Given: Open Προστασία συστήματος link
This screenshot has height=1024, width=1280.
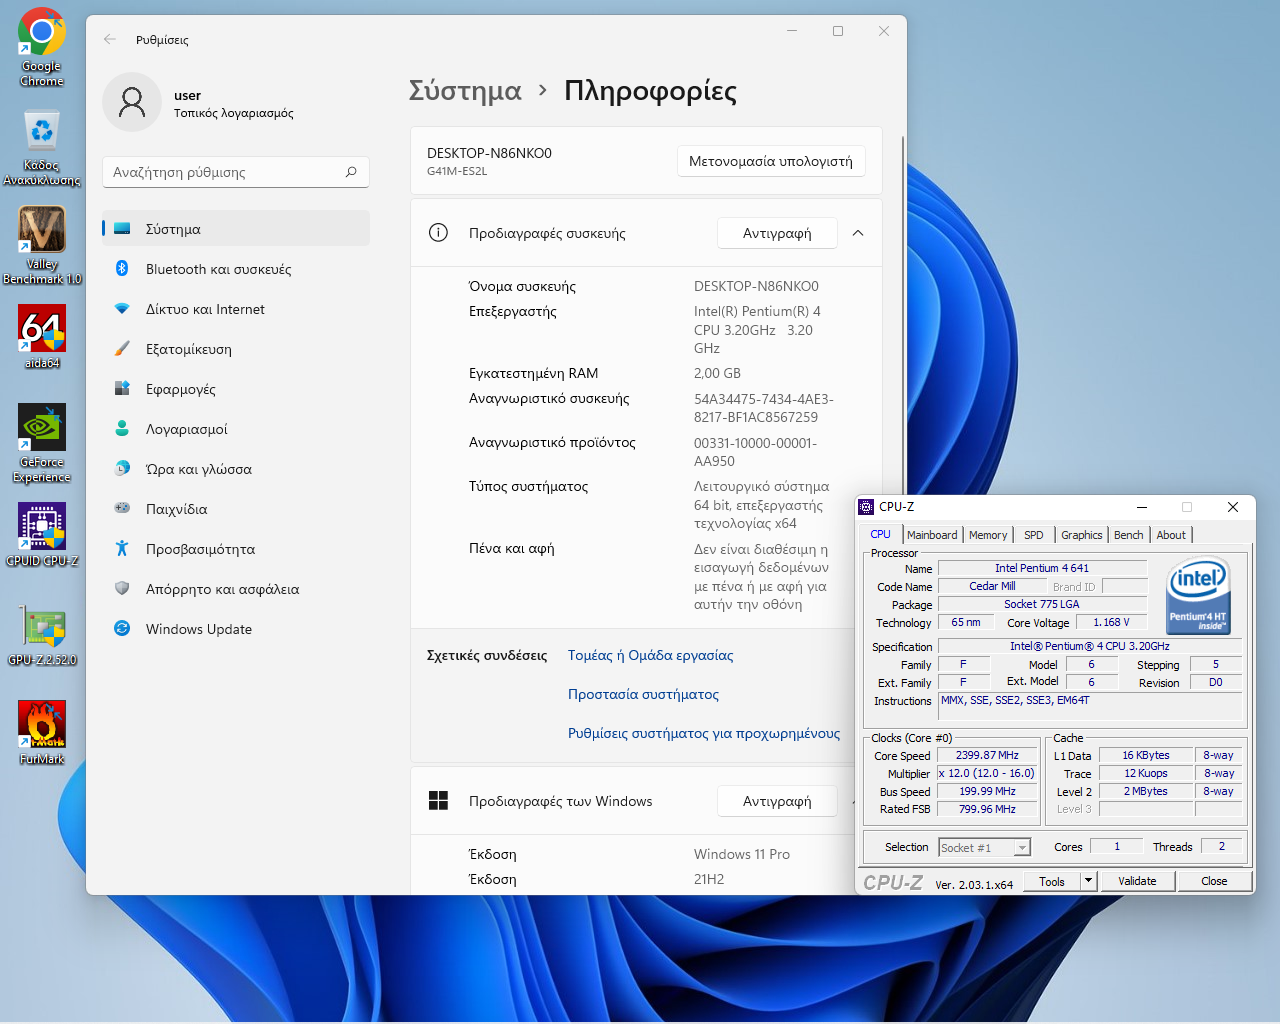Looking at the screenshot, I should point(644,694).
